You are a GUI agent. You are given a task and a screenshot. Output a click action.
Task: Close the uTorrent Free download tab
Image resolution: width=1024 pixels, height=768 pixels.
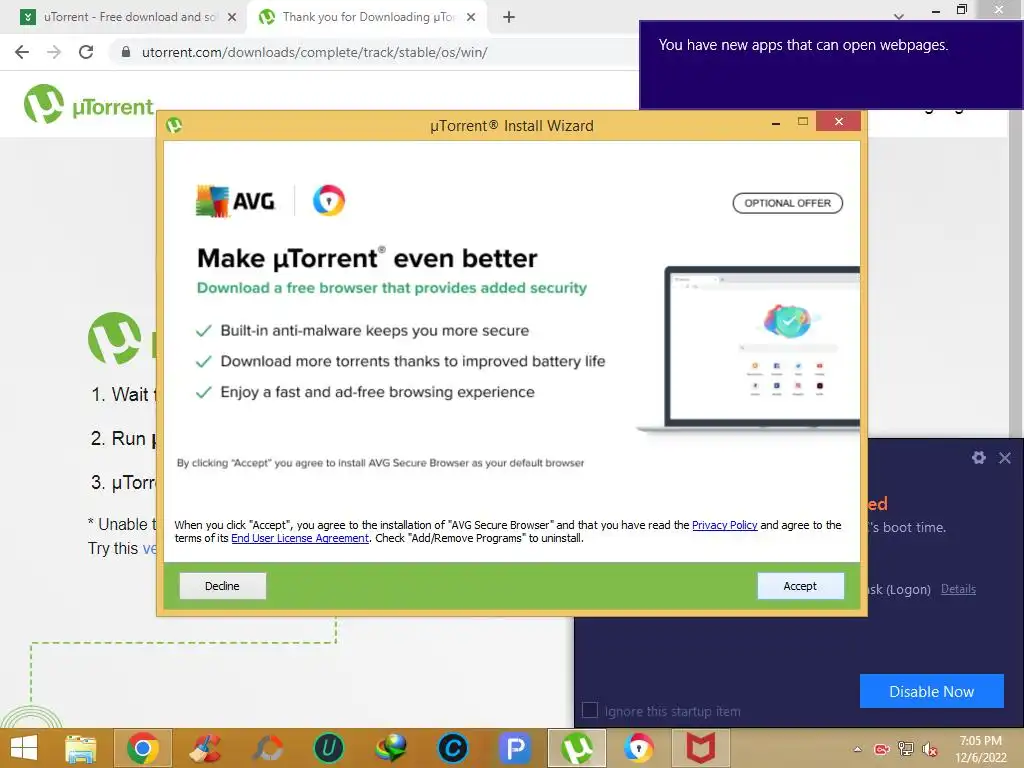(232, 18)
